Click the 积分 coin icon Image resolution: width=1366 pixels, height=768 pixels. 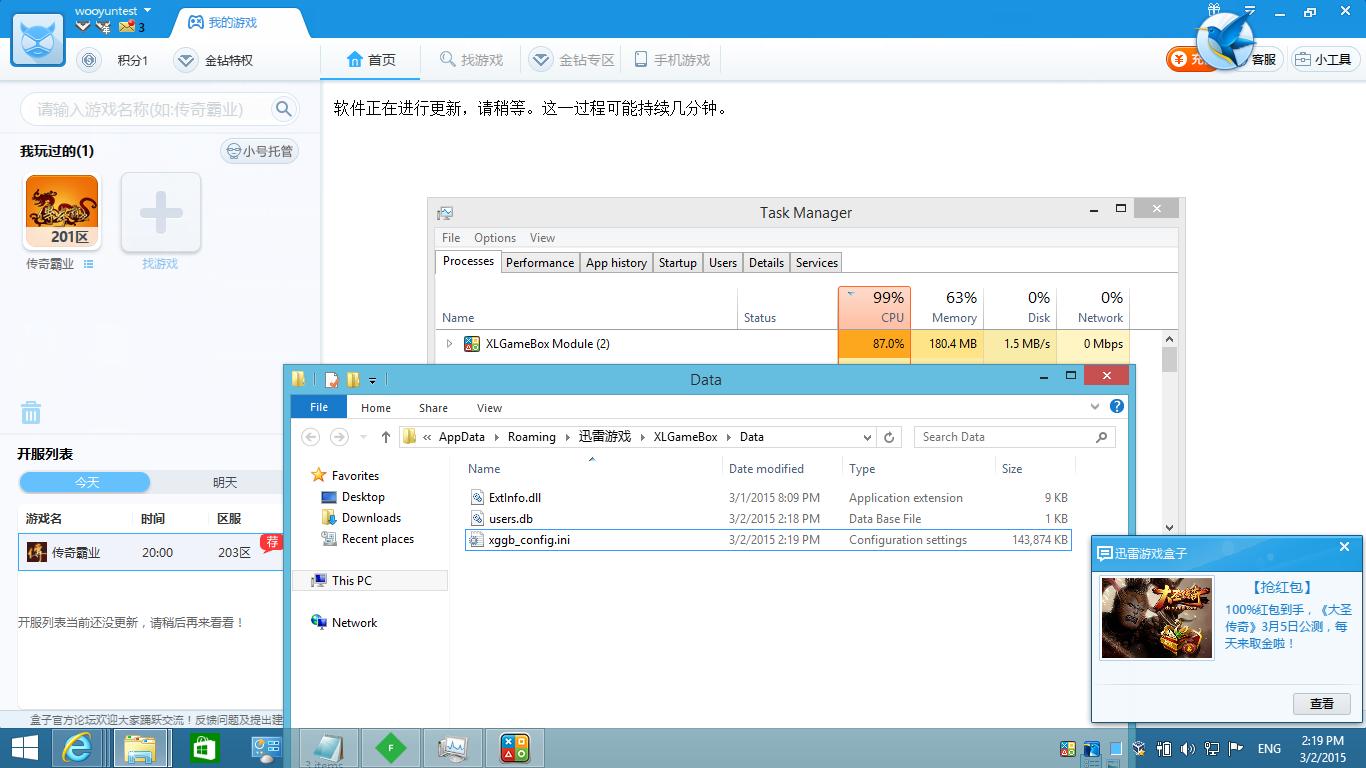89,60
